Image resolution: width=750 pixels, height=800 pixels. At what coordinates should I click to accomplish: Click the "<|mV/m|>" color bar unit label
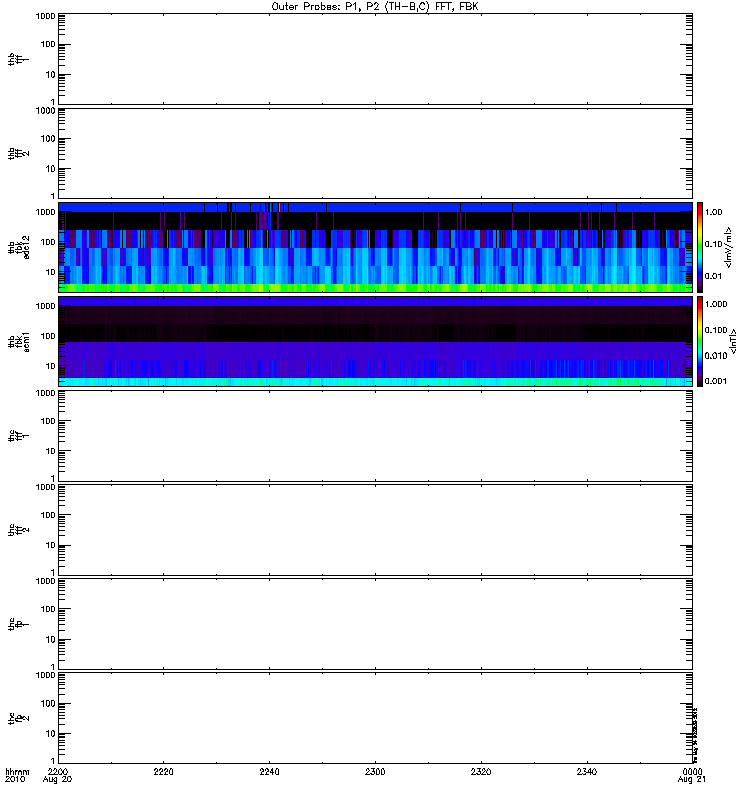pos(729,247)
